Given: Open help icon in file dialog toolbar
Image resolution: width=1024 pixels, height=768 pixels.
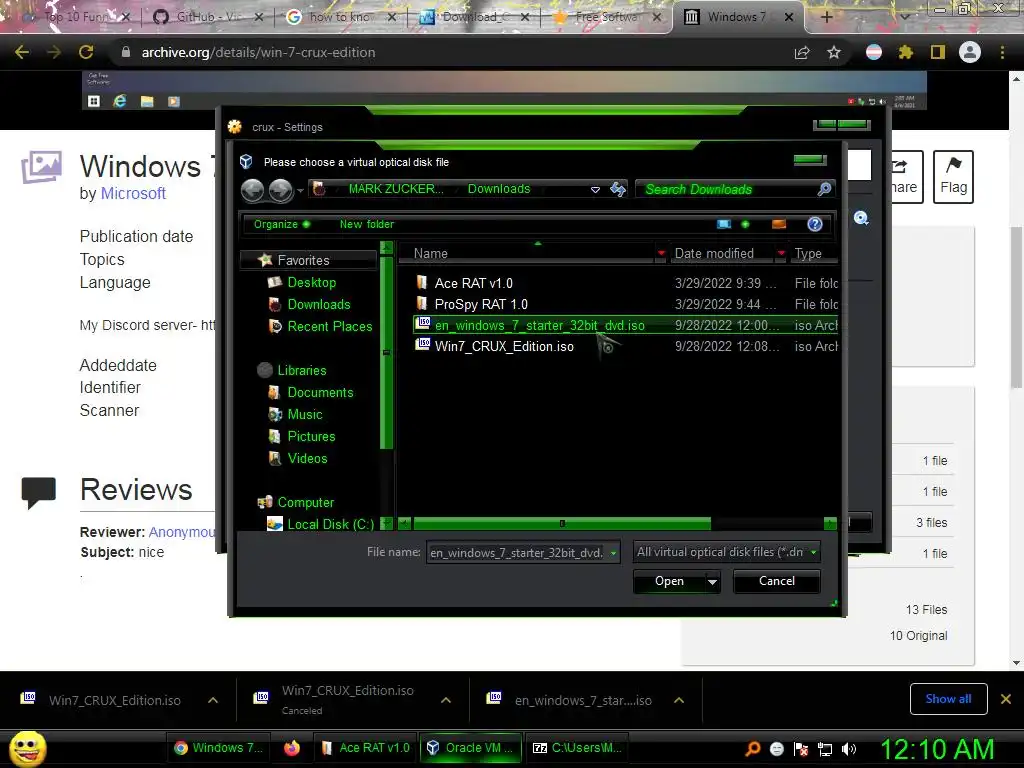Looking at the screenshot, I should (x=814, y=224).
